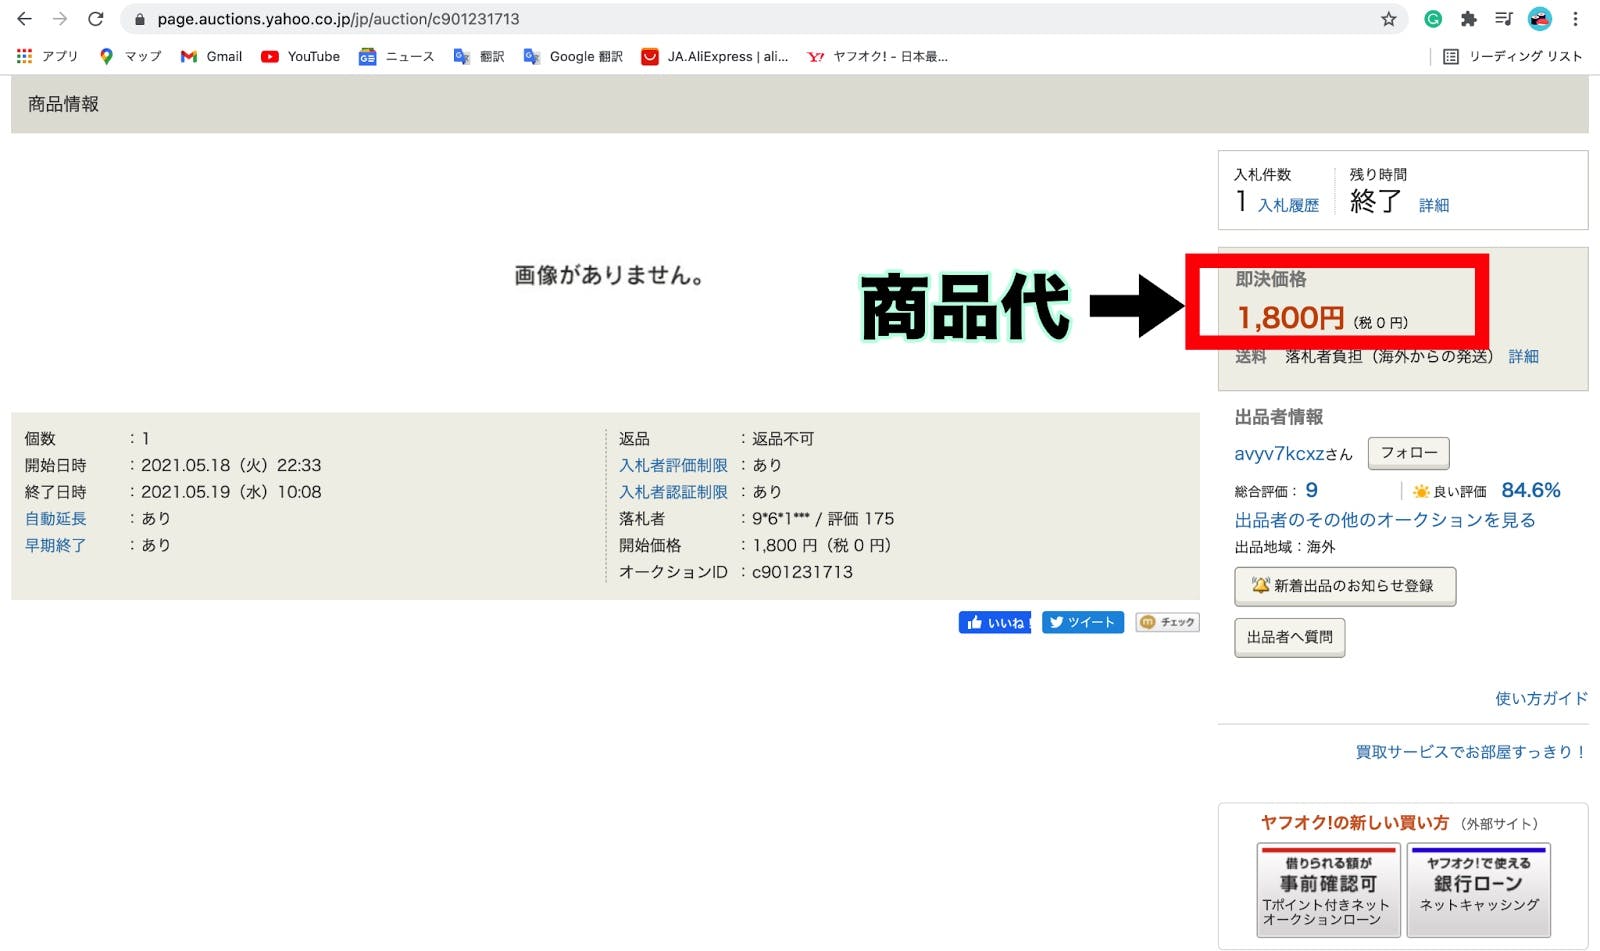View the seller's other auctions link
Image resolution: width=1600 pixels, height=951 pixels.
pos(1384,520)
